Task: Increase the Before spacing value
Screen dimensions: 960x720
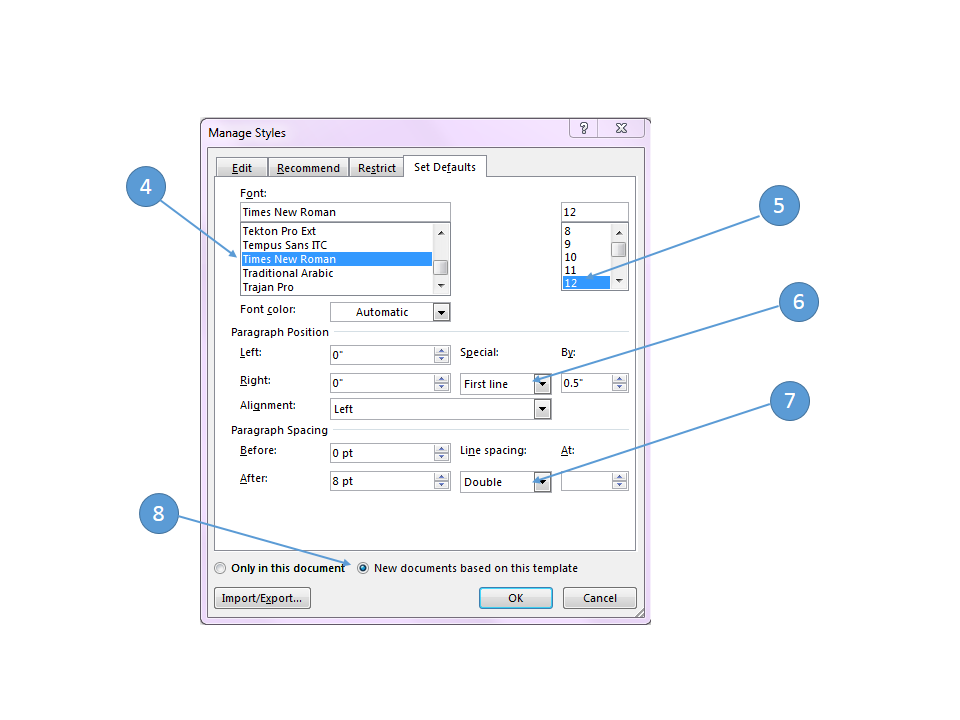Action: click(441, 449)
